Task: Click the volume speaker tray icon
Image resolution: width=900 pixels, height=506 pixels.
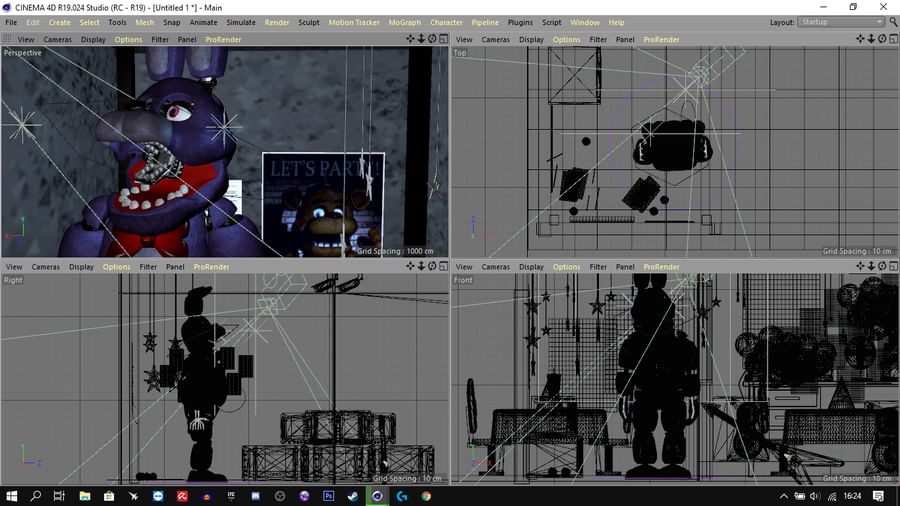Action: [x=815, y=496]
